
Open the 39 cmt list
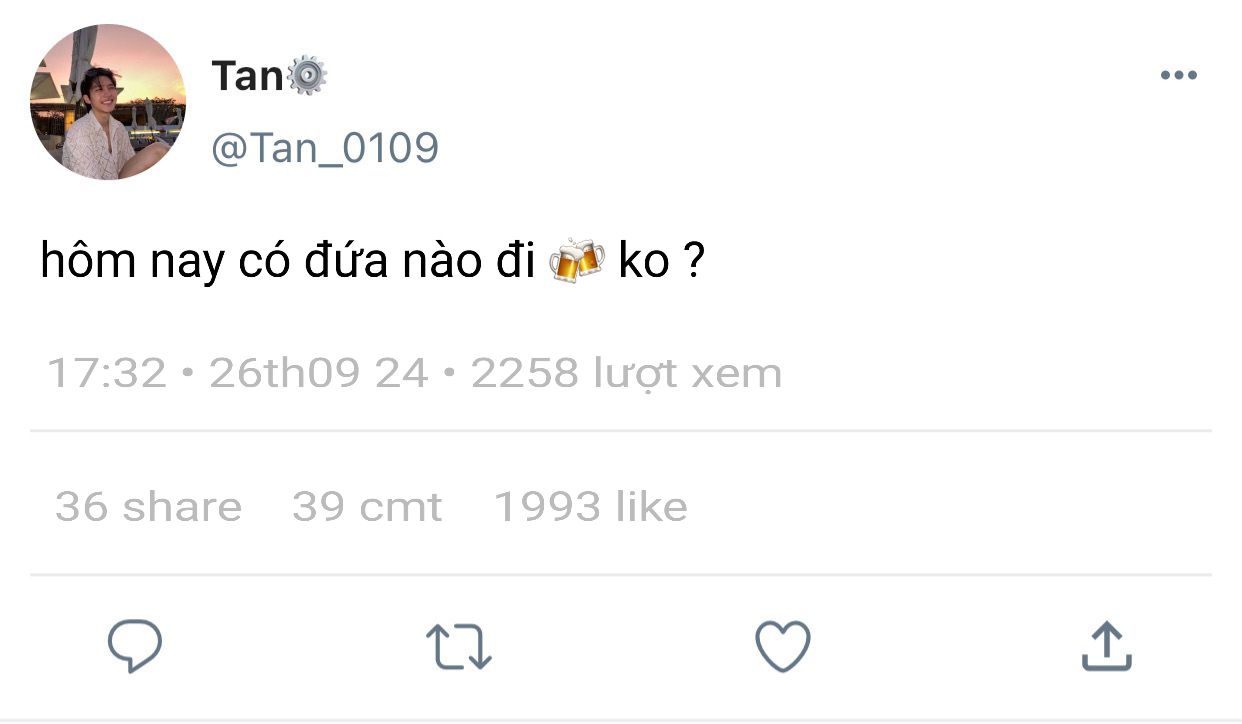(367, 507)
